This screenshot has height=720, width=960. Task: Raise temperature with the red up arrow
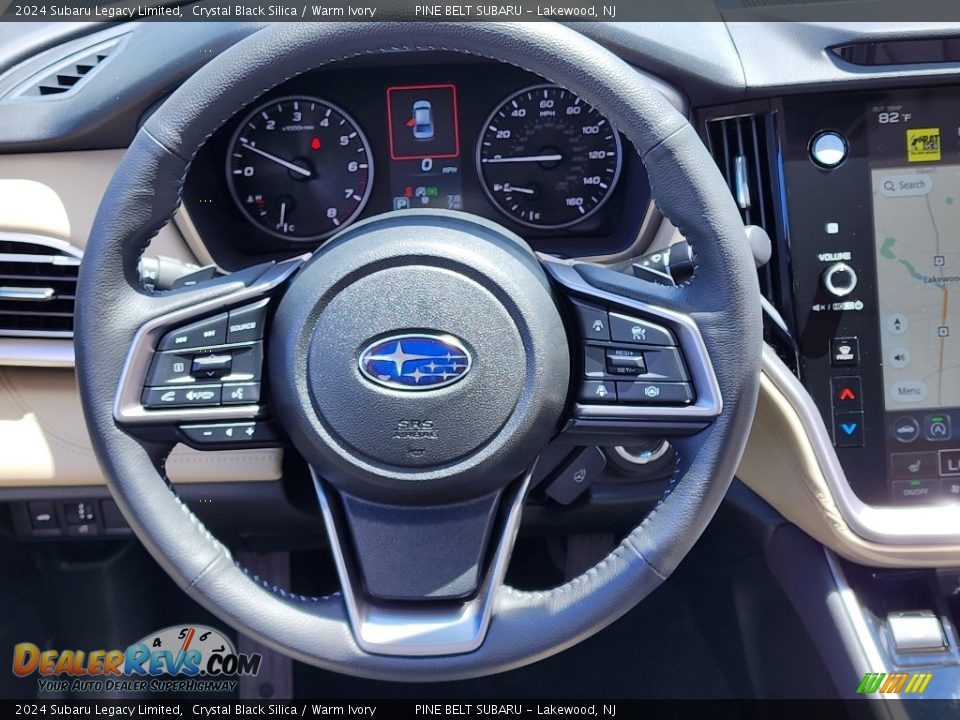[847, 394]
